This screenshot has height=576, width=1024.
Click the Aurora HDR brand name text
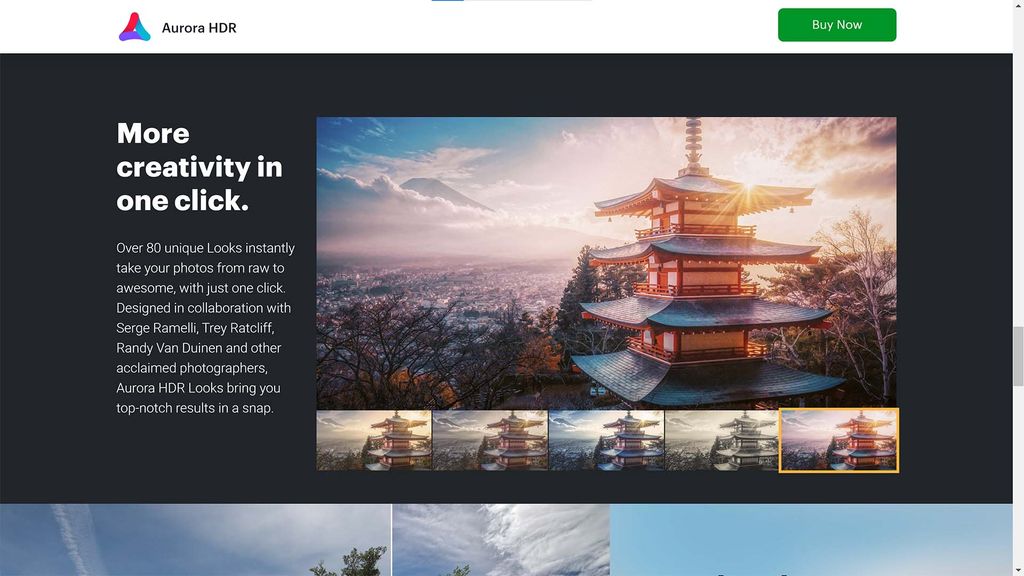coord(199,27)
